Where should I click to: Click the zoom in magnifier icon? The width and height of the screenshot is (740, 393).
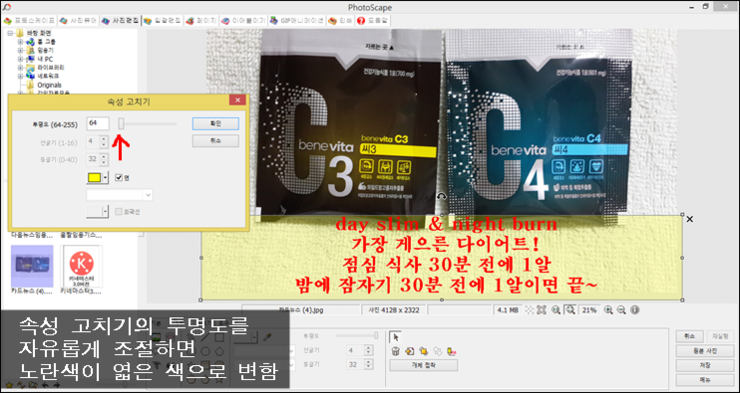tap(608, 310)
